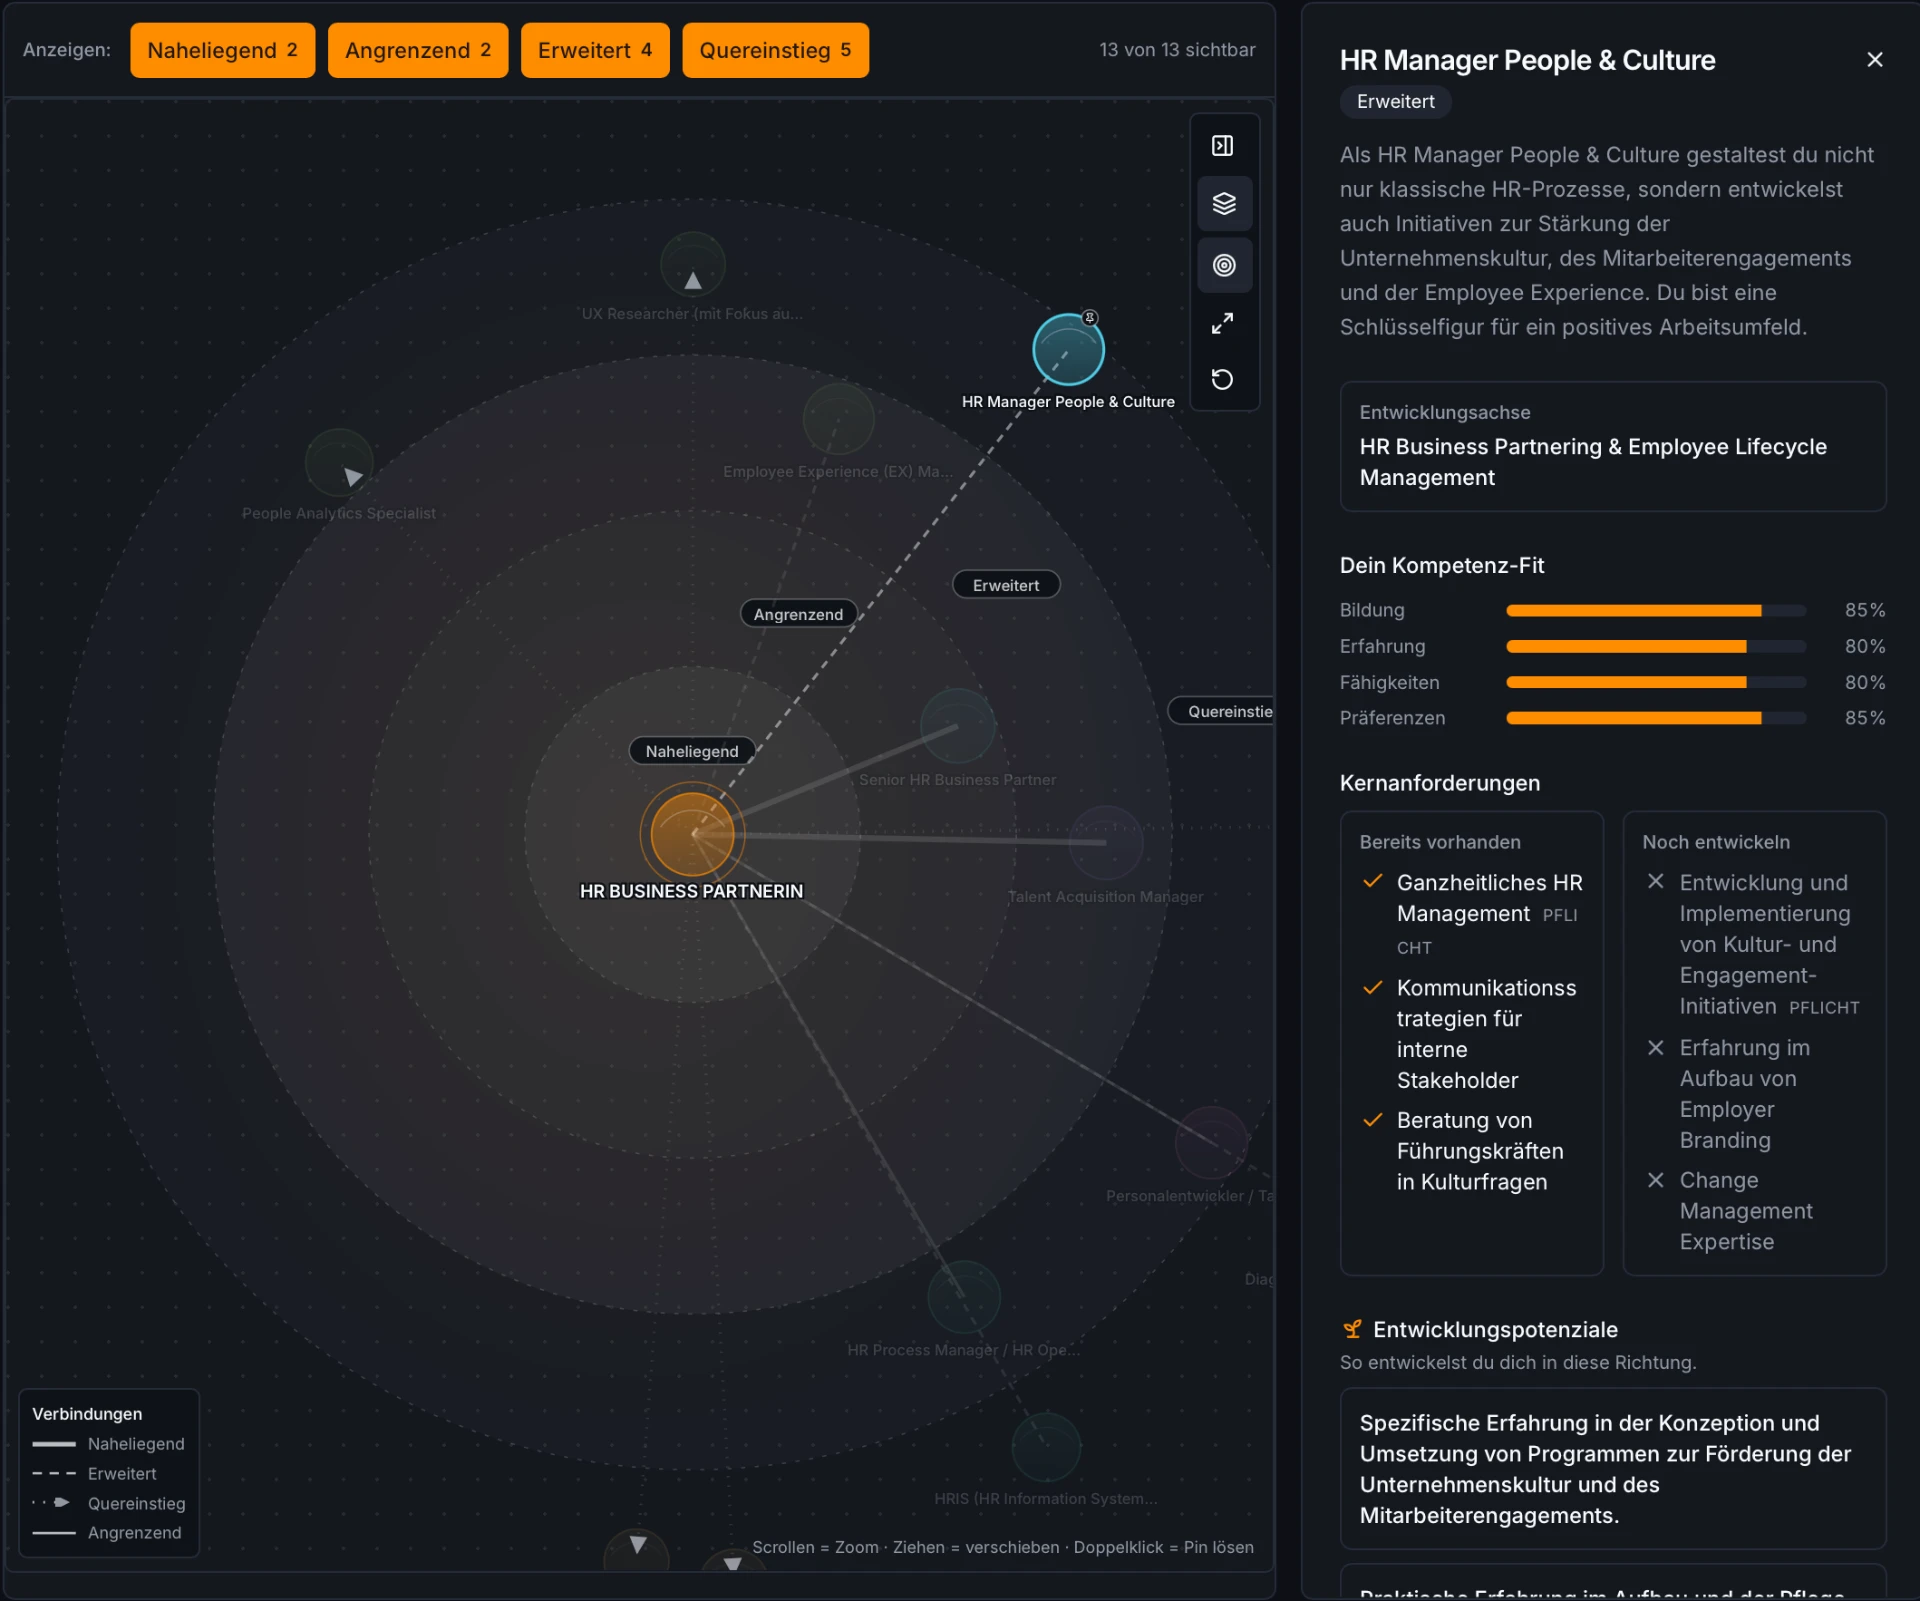The height and width of the screenshot is (1601, 1920).
Task: Click '13 von 13 sichtbar' counter
Action: pyautogui.click(x=1177, y=50)
